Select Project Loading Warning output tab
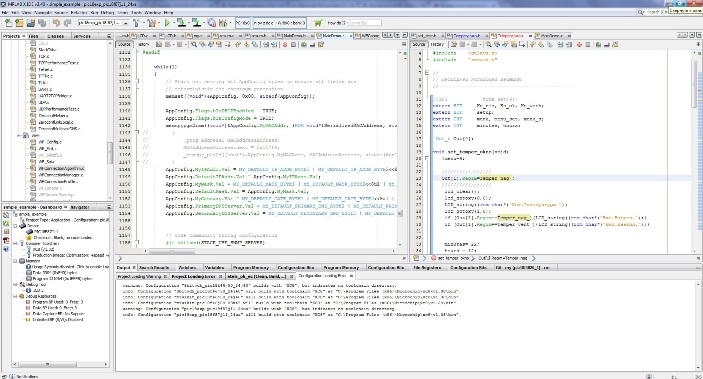 click(139, 276)
